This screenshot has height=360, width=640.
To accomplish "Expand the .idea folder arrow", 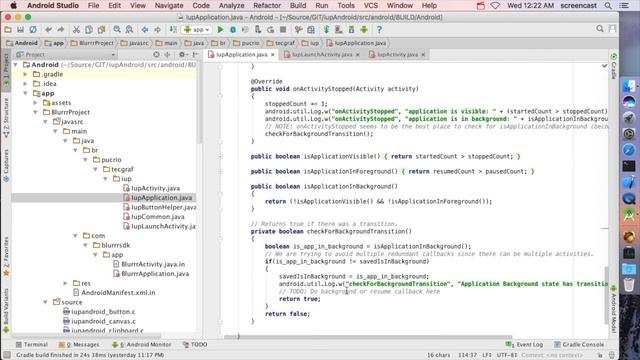I will (x=25, y=84).
